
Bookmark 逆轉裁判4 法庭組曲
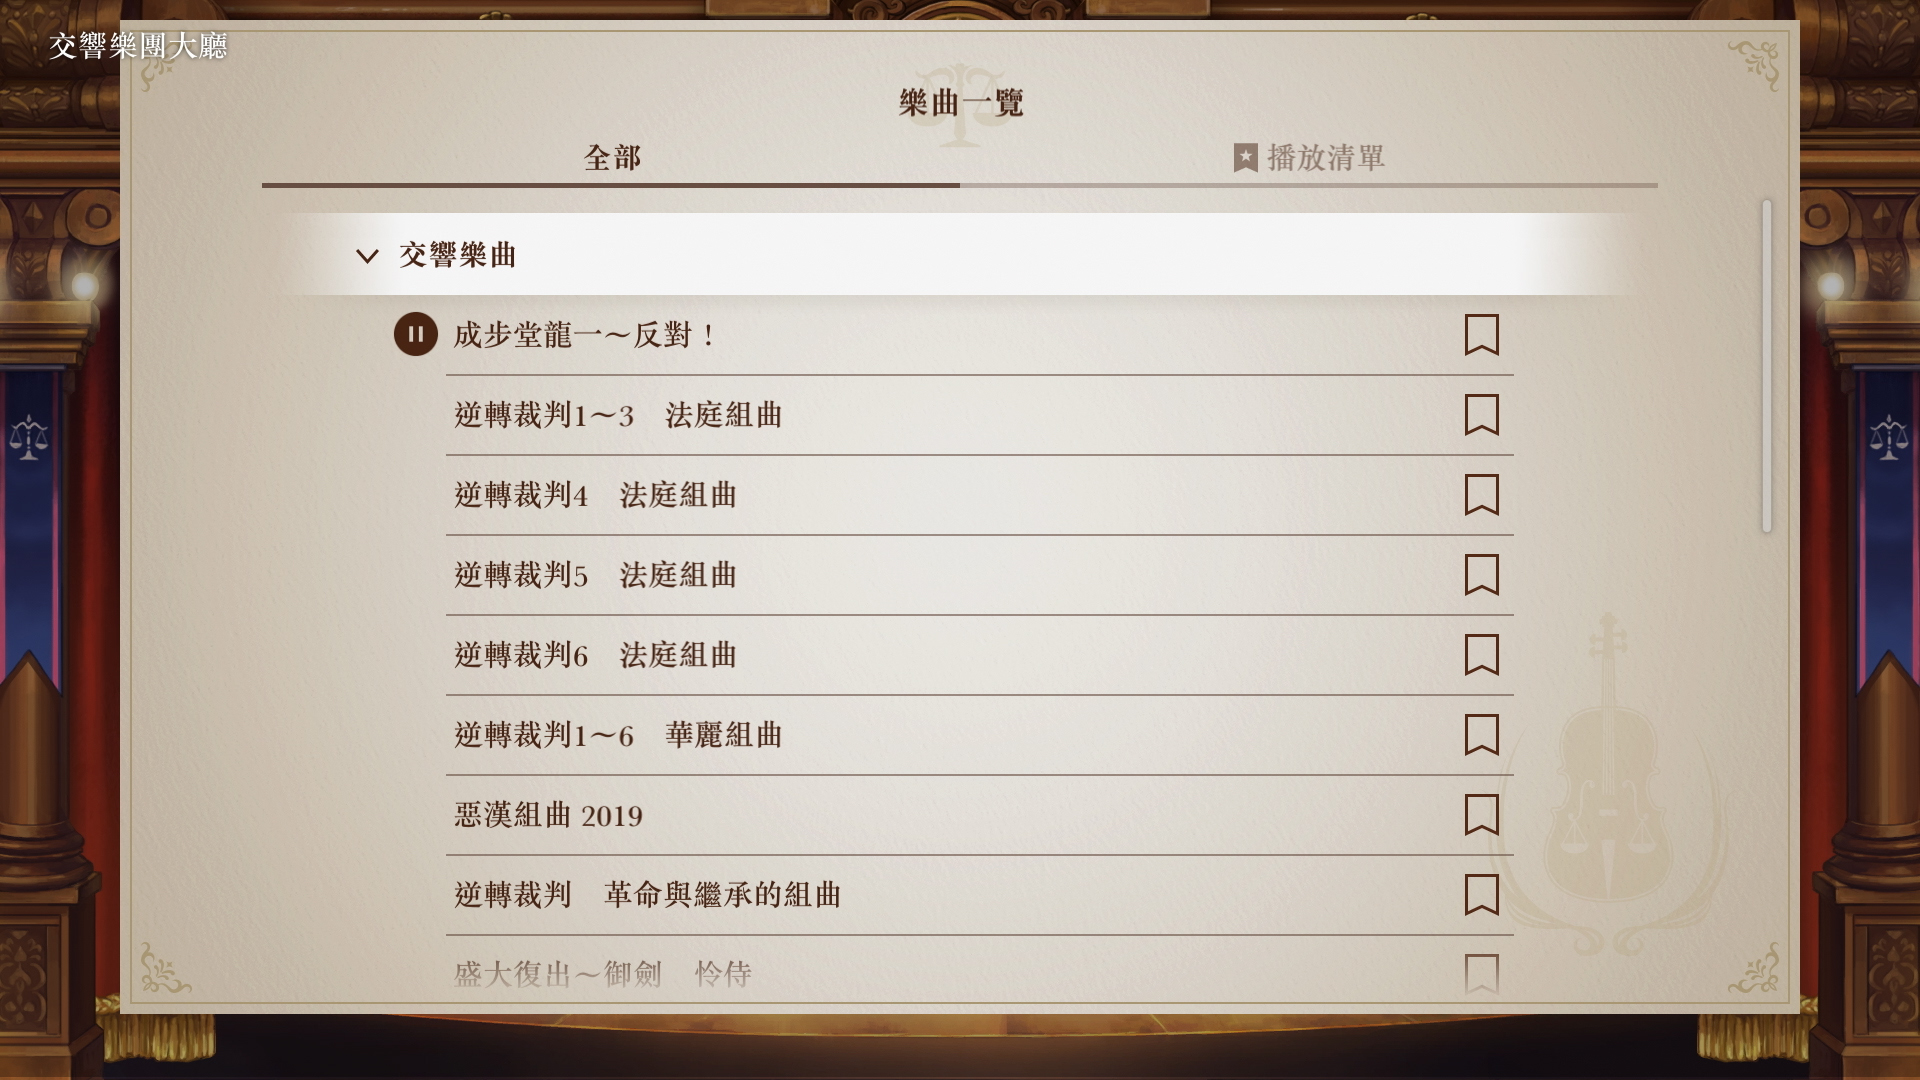1481,496
